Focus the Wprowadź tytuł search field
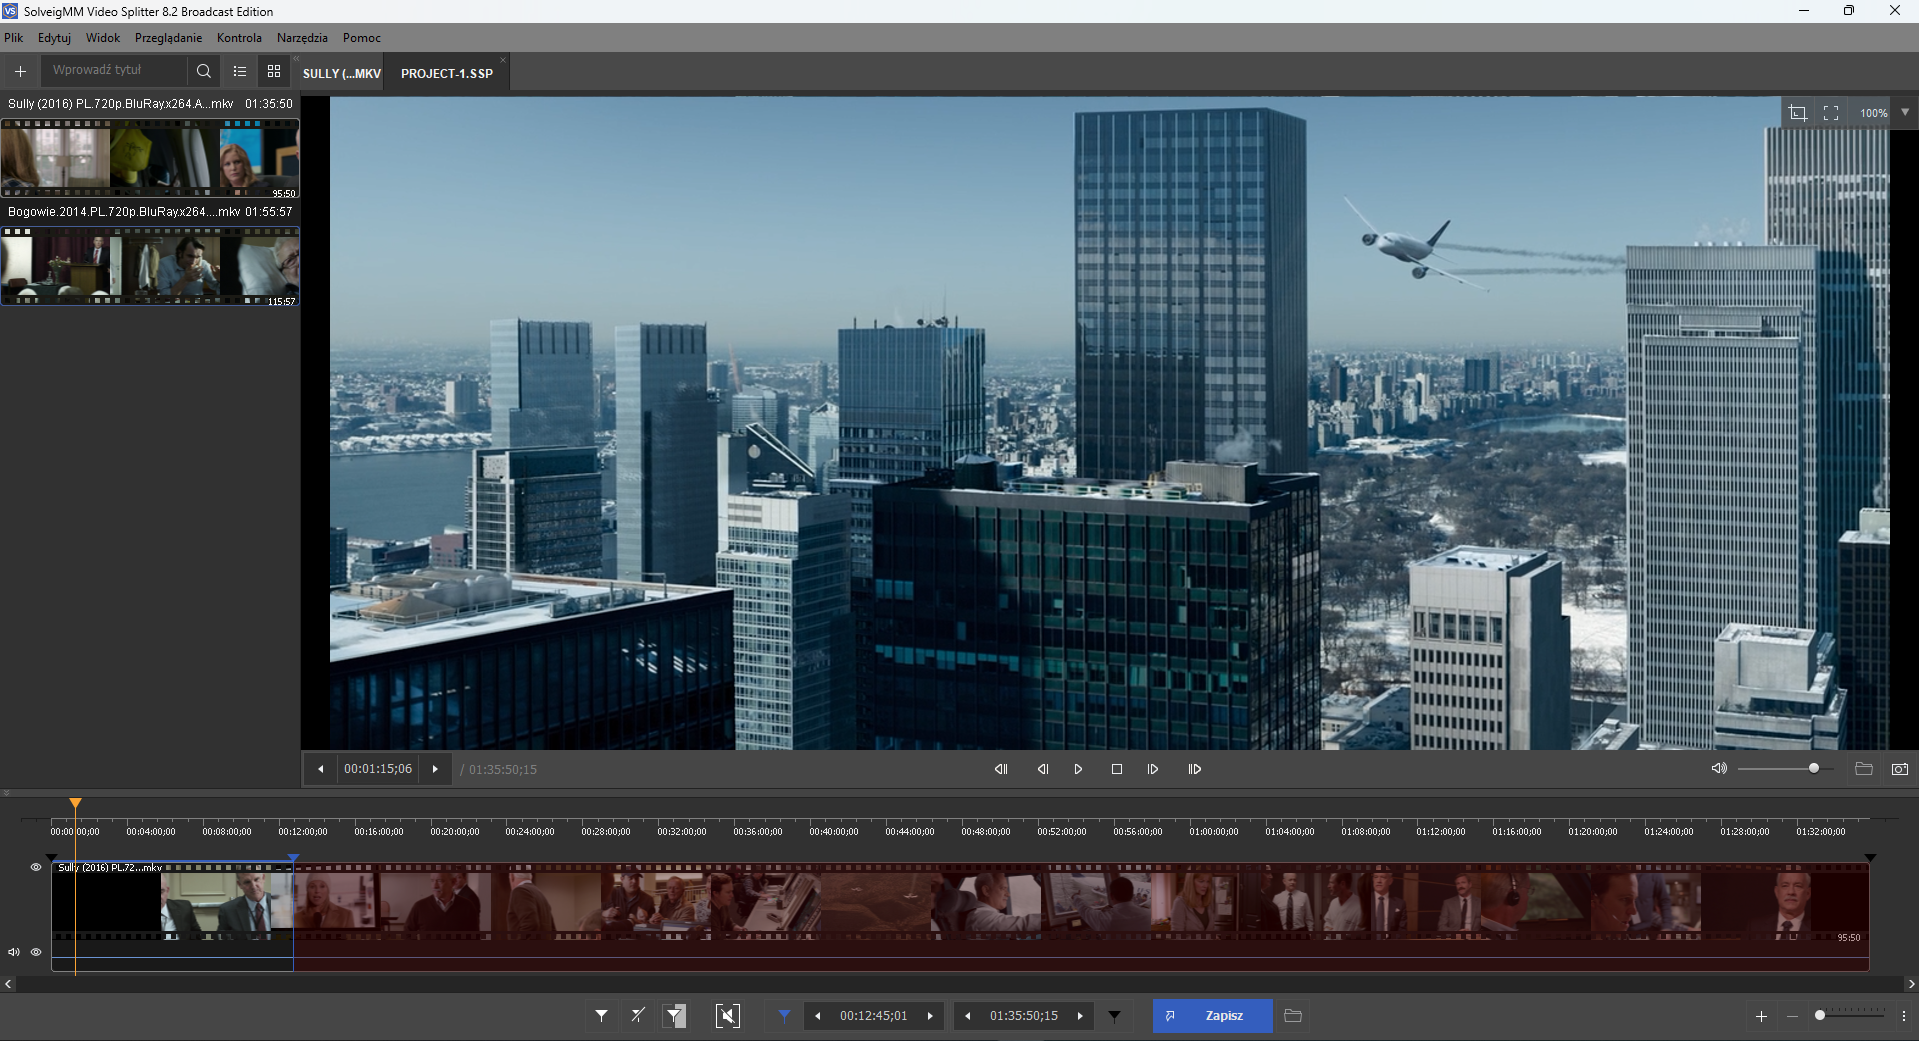This screenshot has width=1919, height=1041. [113, 70]
